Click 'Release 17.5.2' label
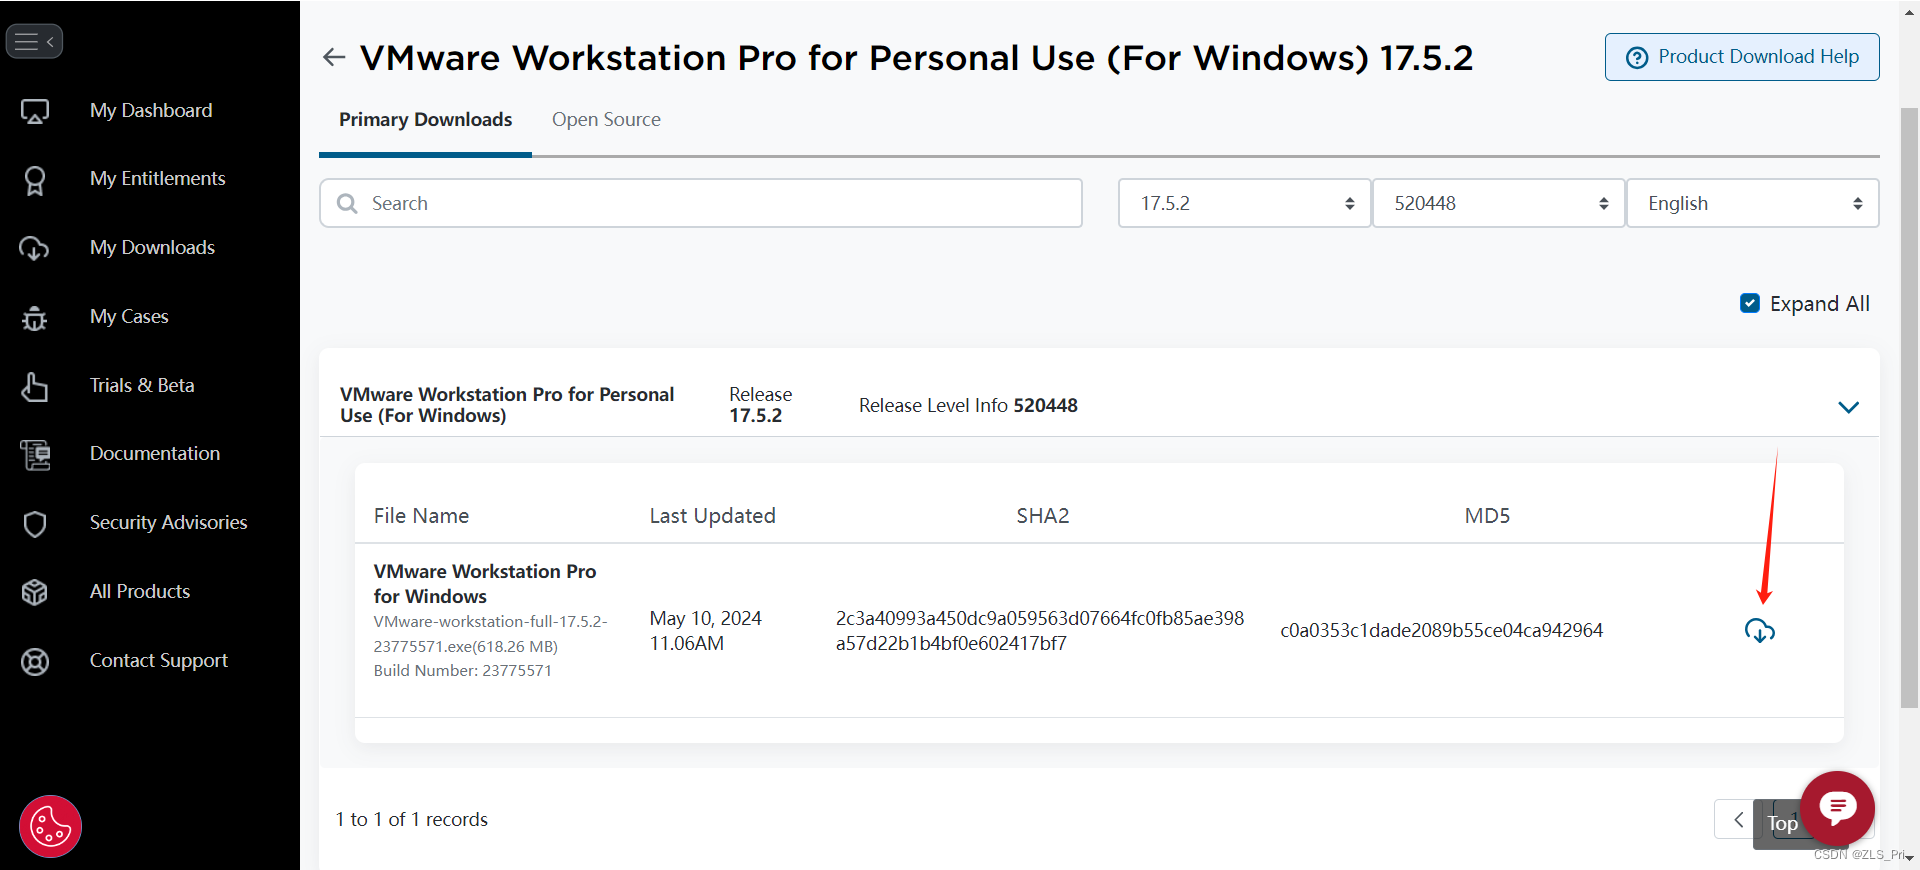The height and width of the screenshot is (870, 1920). 760,405
